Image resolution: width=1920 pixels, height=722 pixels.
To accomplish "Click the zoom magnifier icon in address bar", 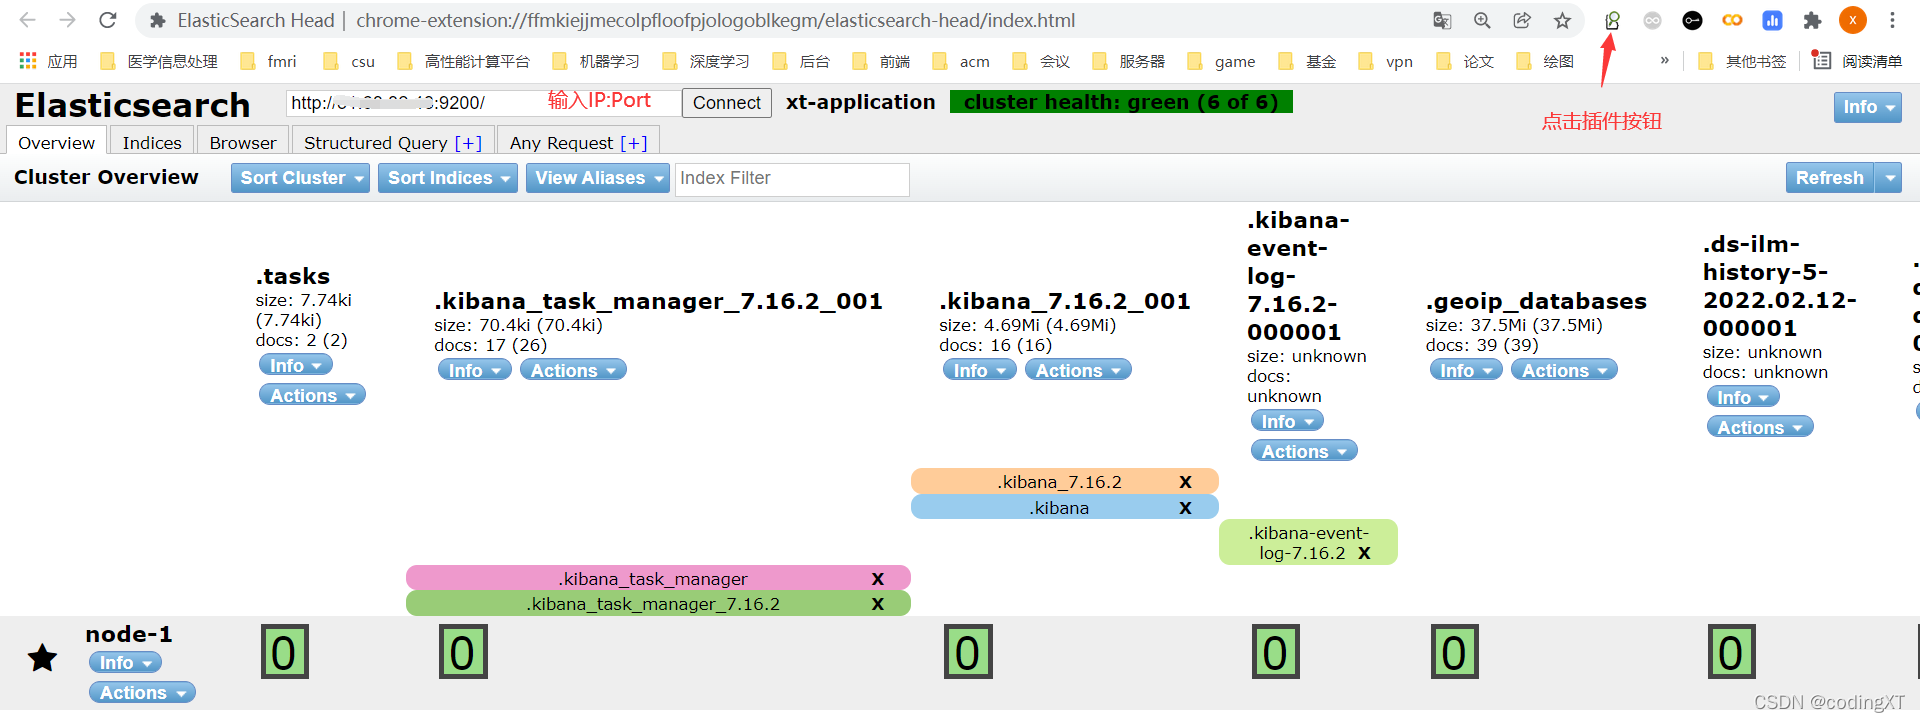I will 1482,20.
